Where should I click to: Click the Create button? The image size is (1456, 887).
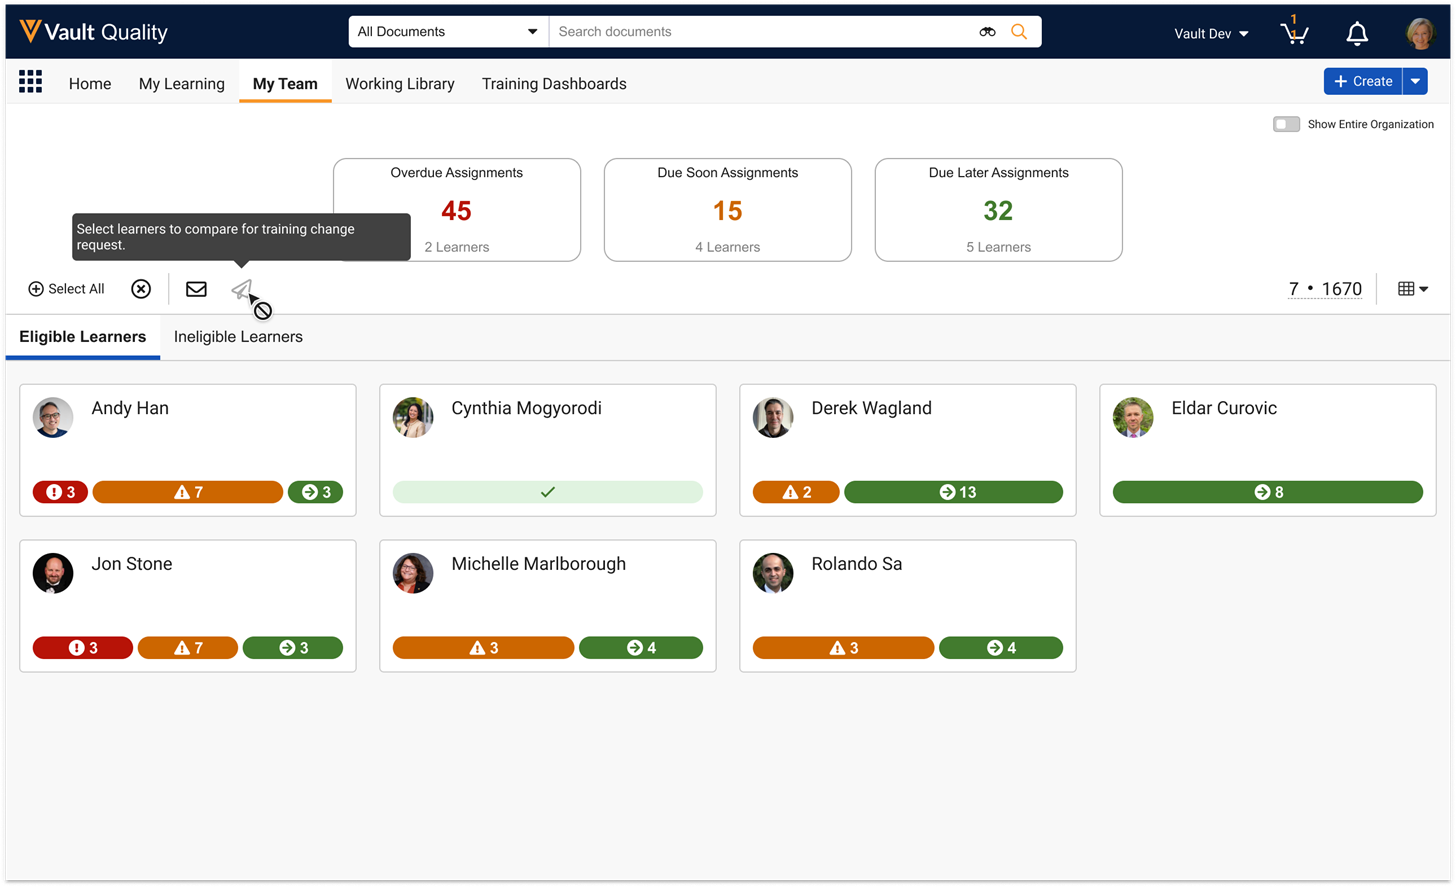[1363, 82]
